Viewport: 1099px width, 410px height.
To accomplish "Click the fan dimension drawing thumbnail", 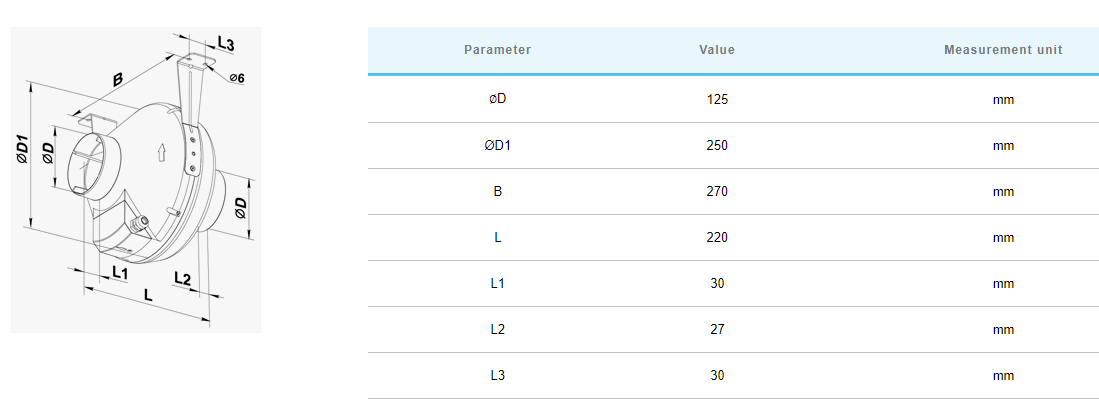I will 136,179.
